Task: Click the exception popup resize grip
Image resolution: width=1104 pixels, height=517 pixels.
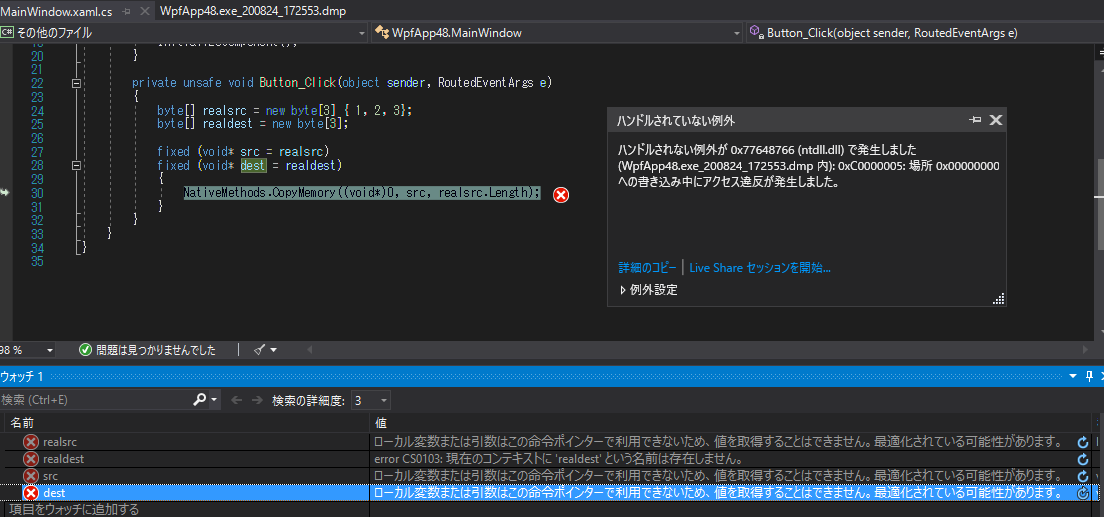Action: [x=998, y=299]
